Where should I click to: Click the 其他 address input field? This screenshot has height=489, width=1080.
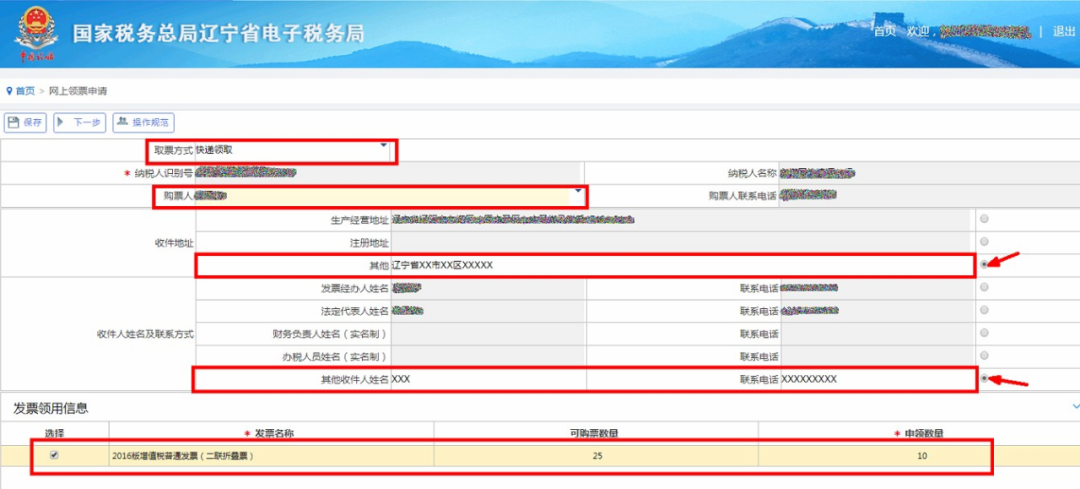[x=682, y=265]
